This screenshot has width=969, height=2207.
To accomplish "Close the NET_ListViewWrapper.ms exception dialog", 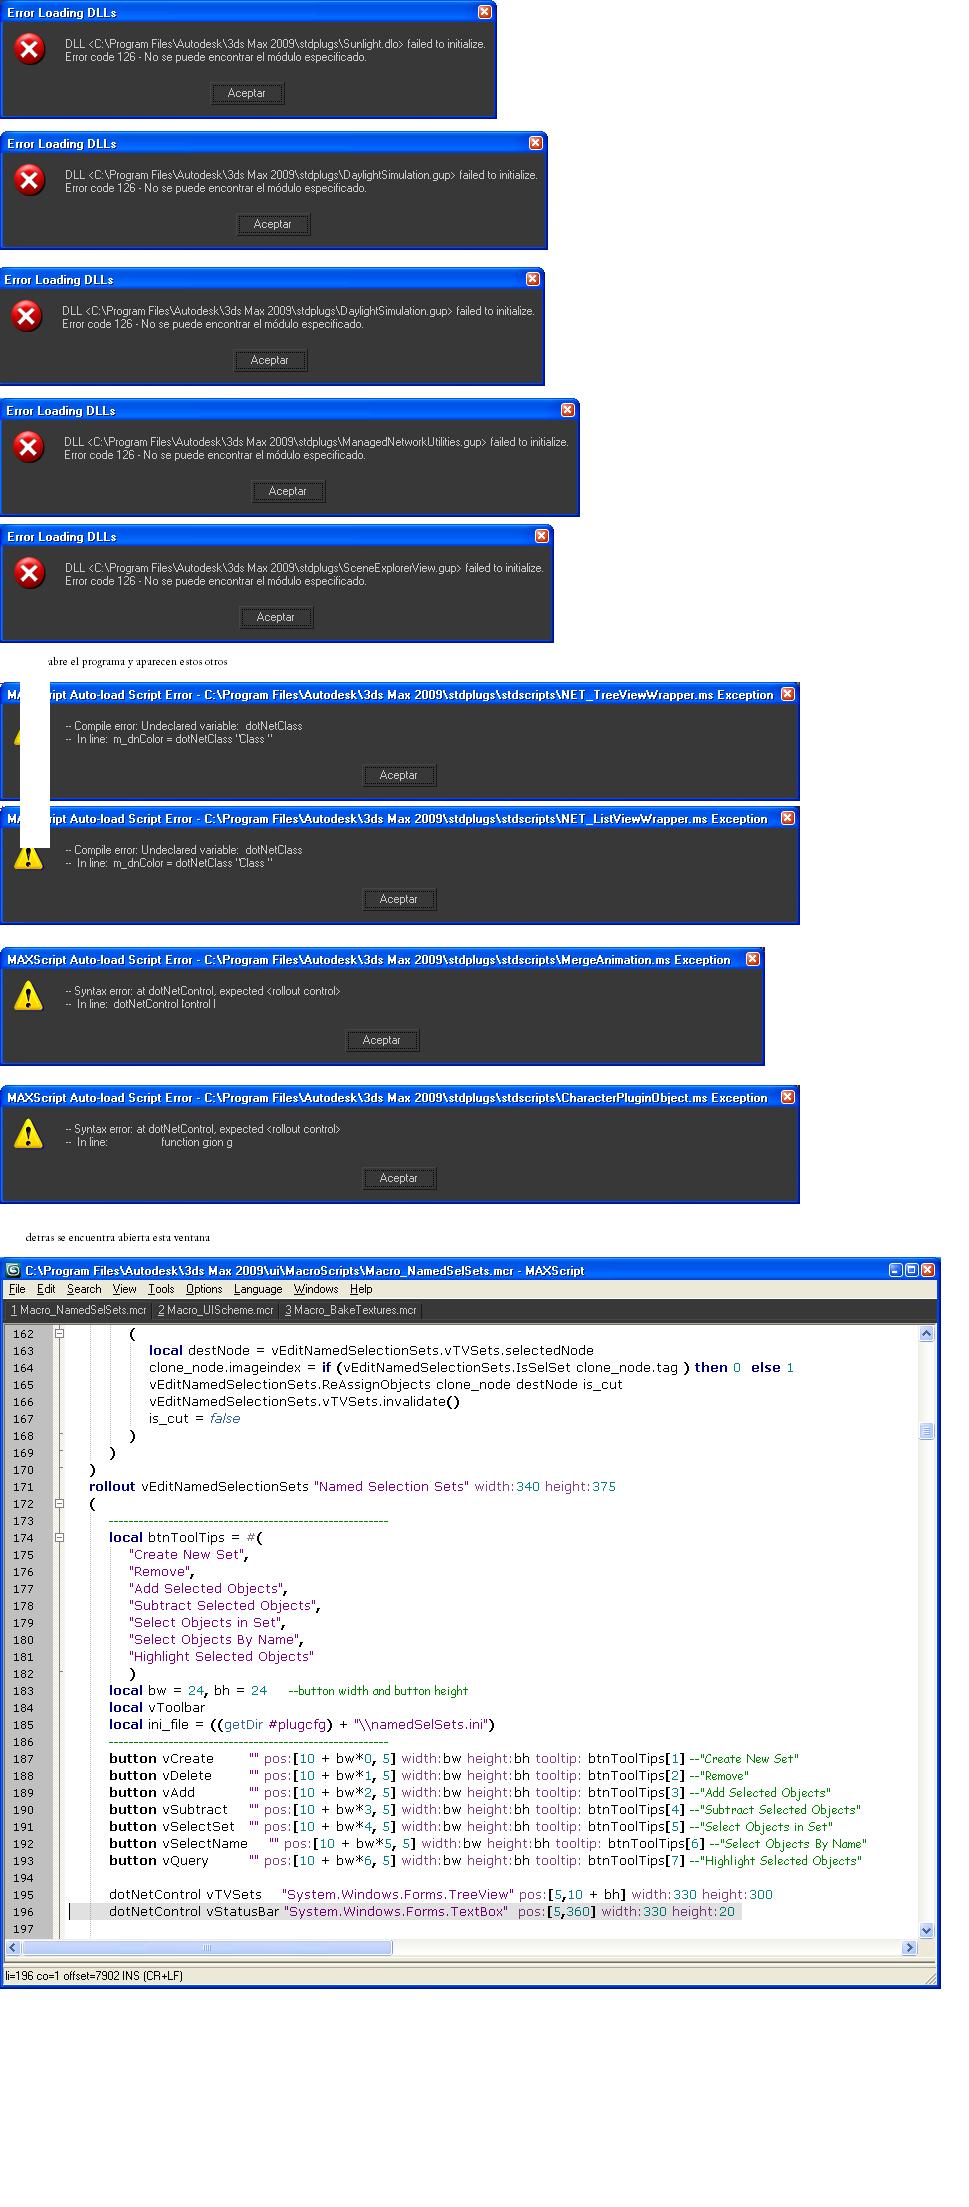I will [x=788, y=818].
